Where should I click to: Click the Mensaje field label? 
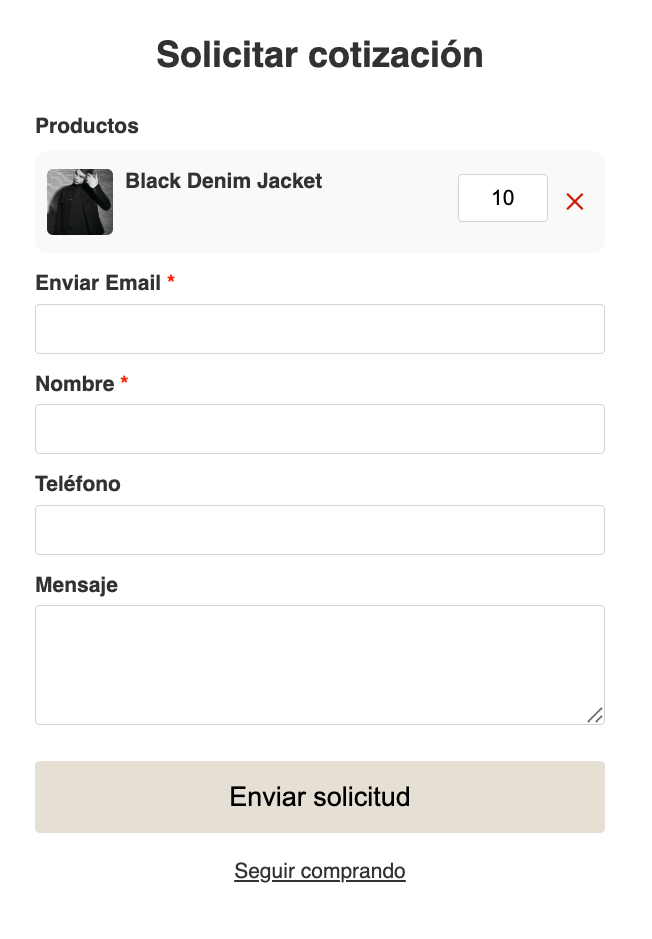point(77,585)
